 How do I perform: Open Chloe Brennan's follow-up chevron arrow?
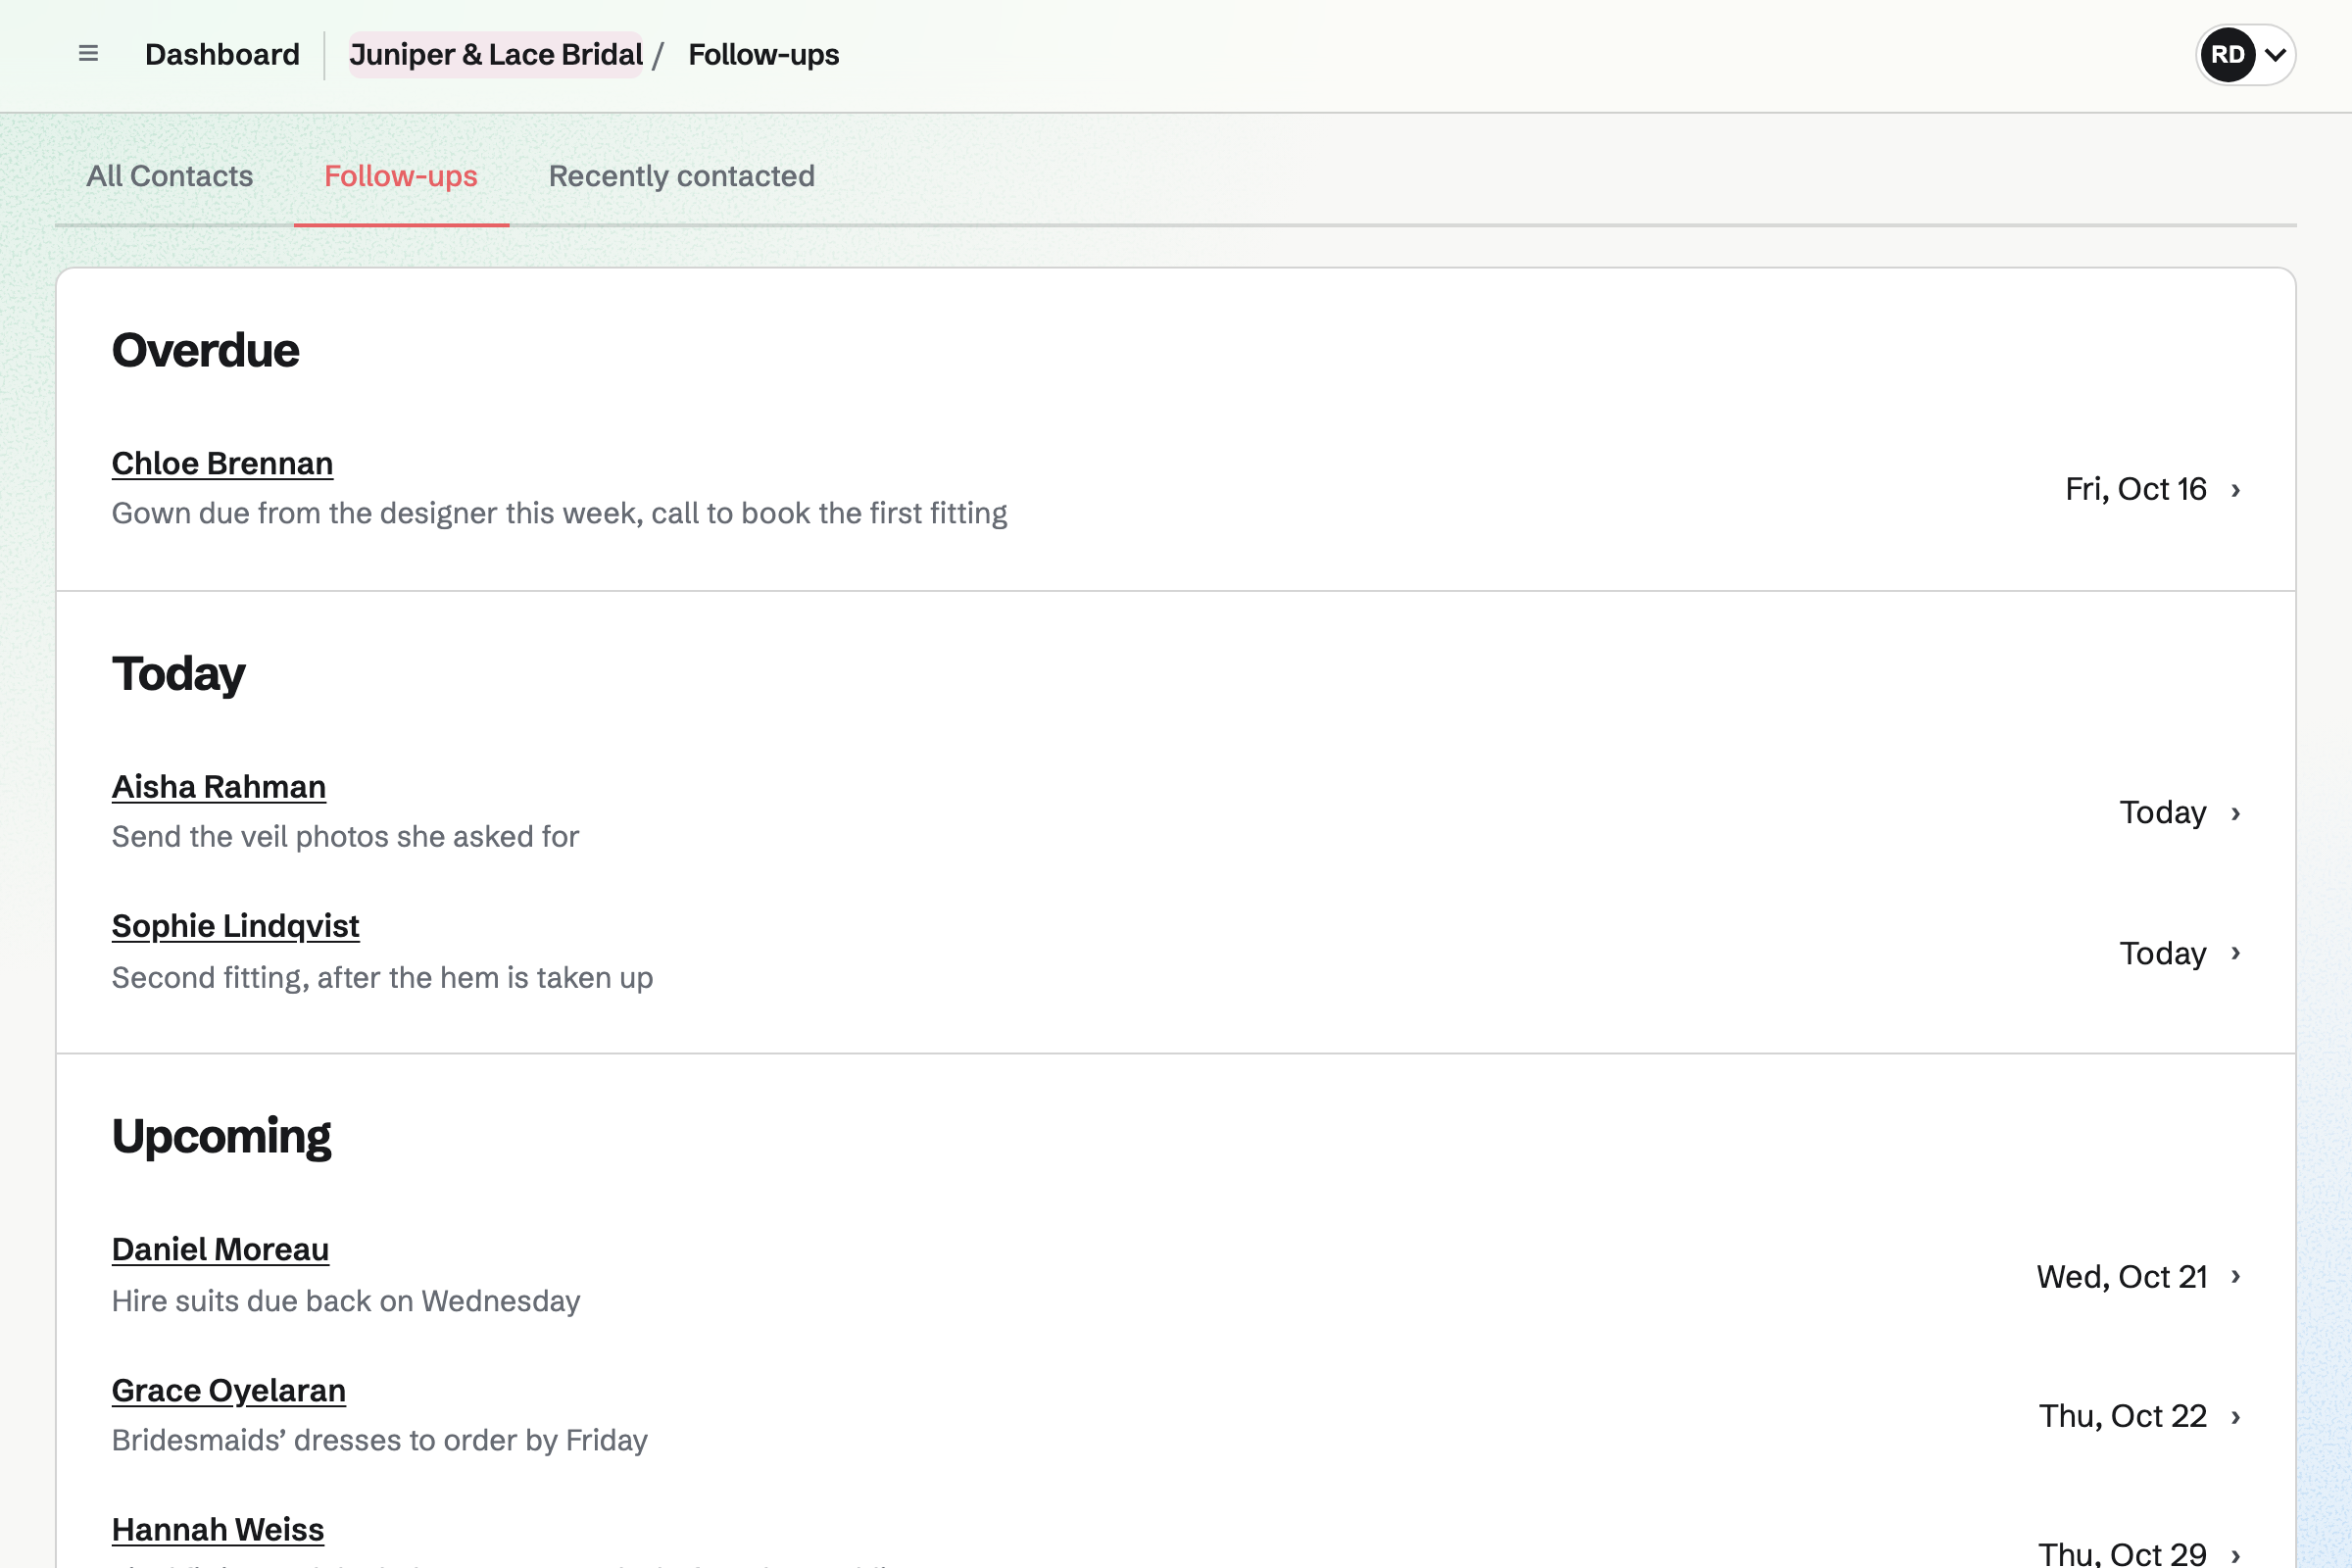(2236, 490)
